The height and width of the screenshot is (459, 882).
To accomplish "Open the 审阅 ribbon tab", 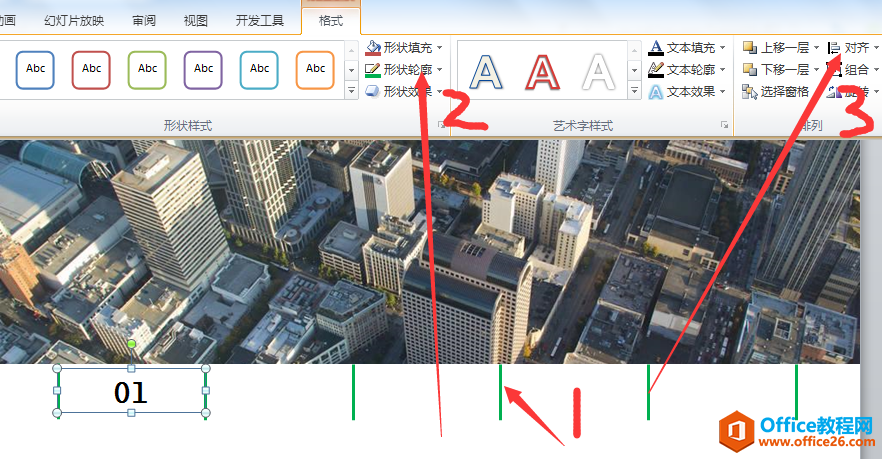I will (144, 21).
